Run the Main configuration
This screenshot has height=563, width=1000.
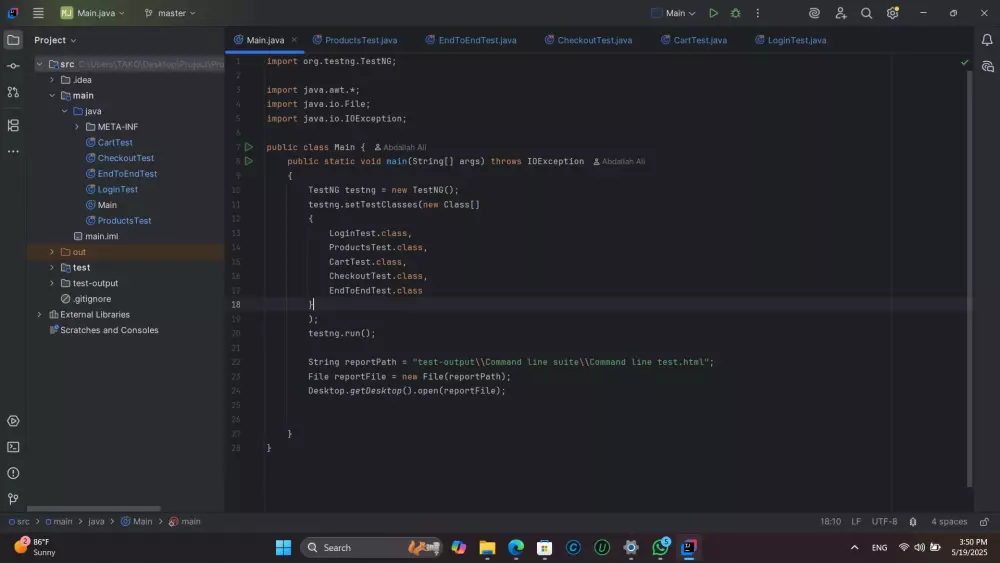click(713, 13)
